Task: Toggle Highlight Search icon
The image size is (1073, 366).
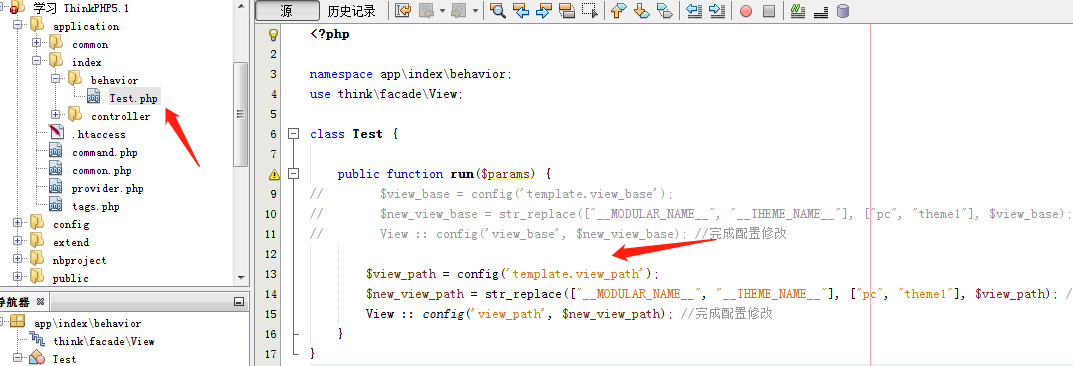Action: (x=567, y=10)
